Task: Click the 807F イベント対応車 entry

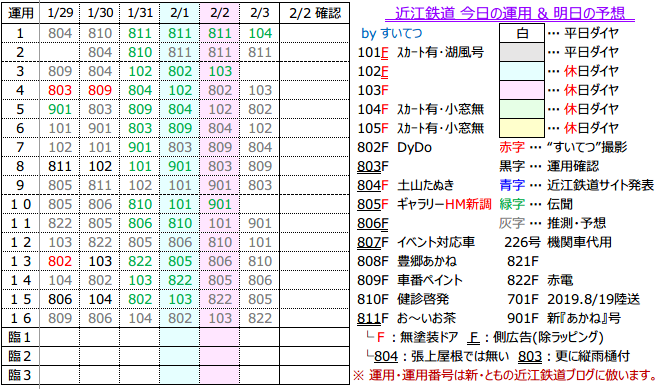Action: coord(416,242)
